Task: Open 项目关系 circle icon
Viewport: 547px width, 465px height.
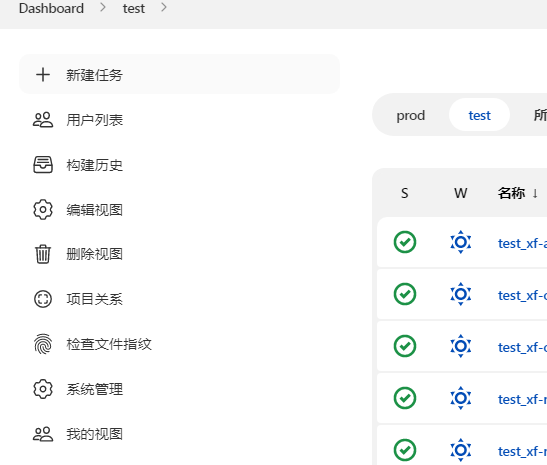Action: click(43, 299)
